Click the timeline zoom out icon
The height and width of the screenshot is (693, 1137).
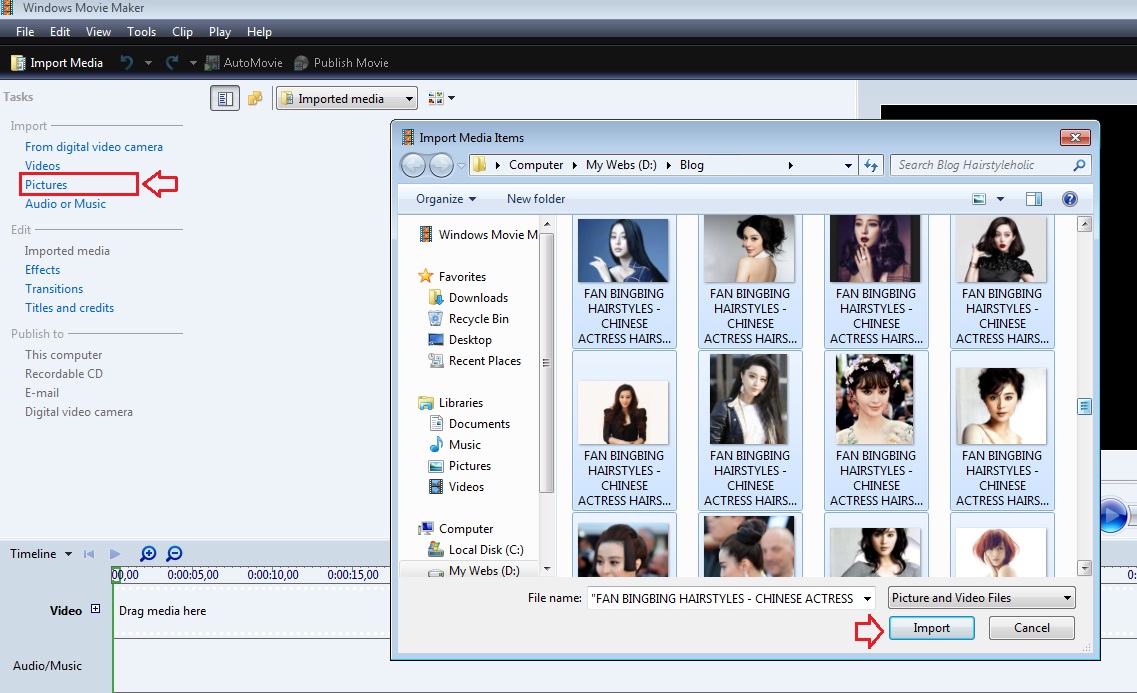click(x=174, y=554)
